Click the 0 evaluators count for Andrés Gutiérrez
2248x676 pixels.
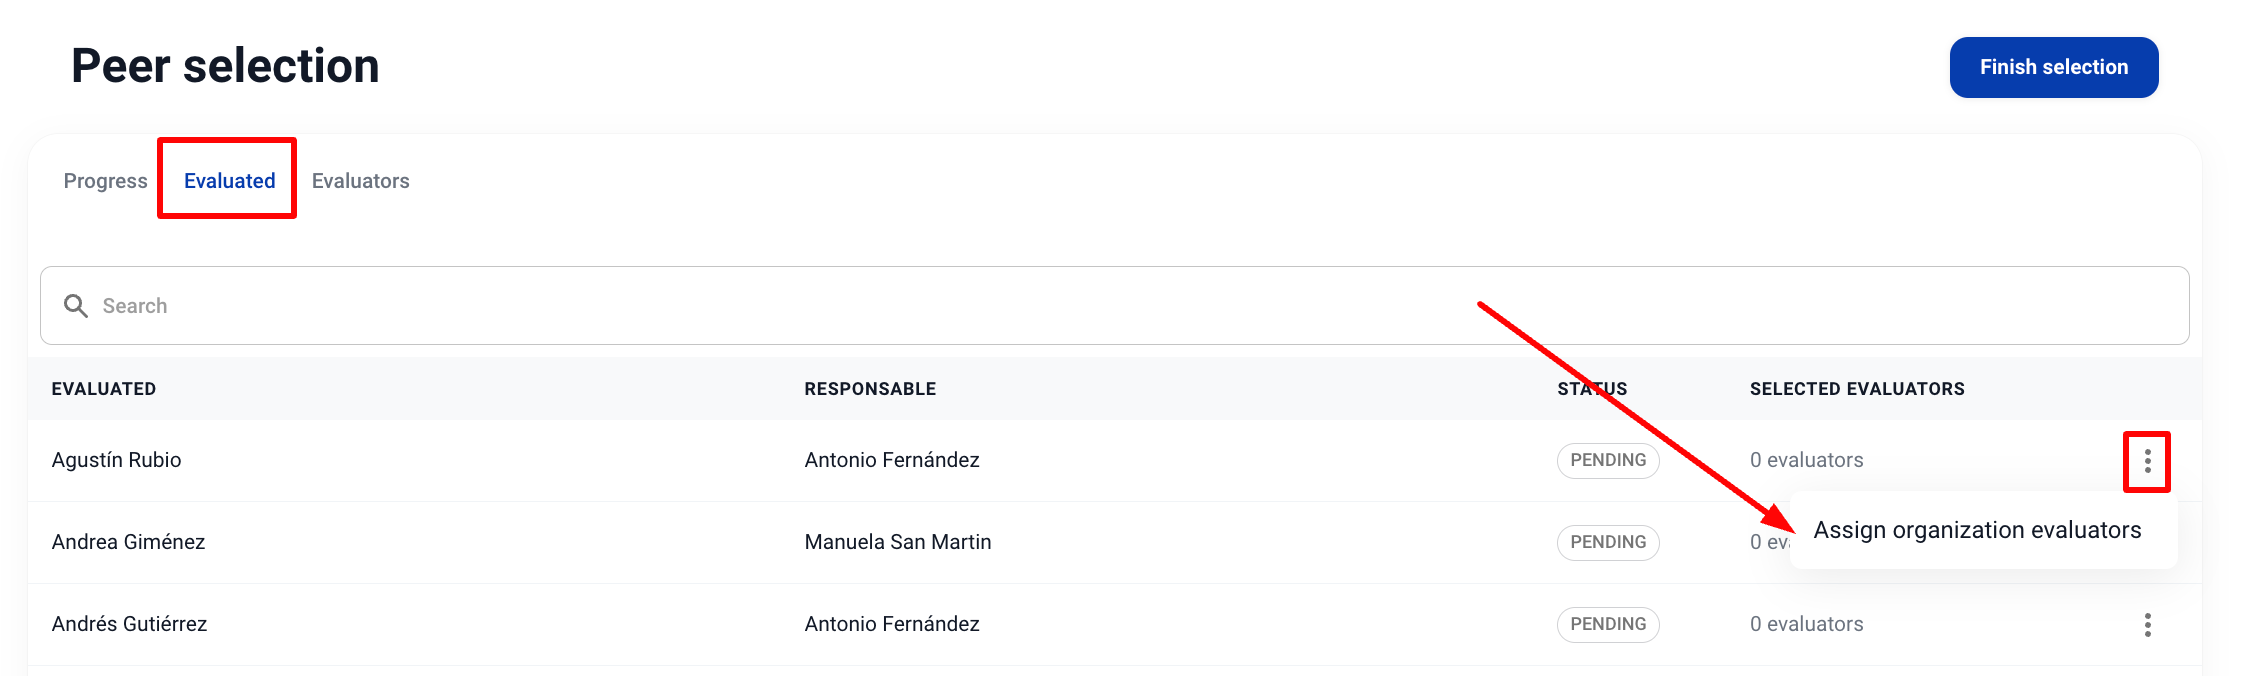[1806, 624]
